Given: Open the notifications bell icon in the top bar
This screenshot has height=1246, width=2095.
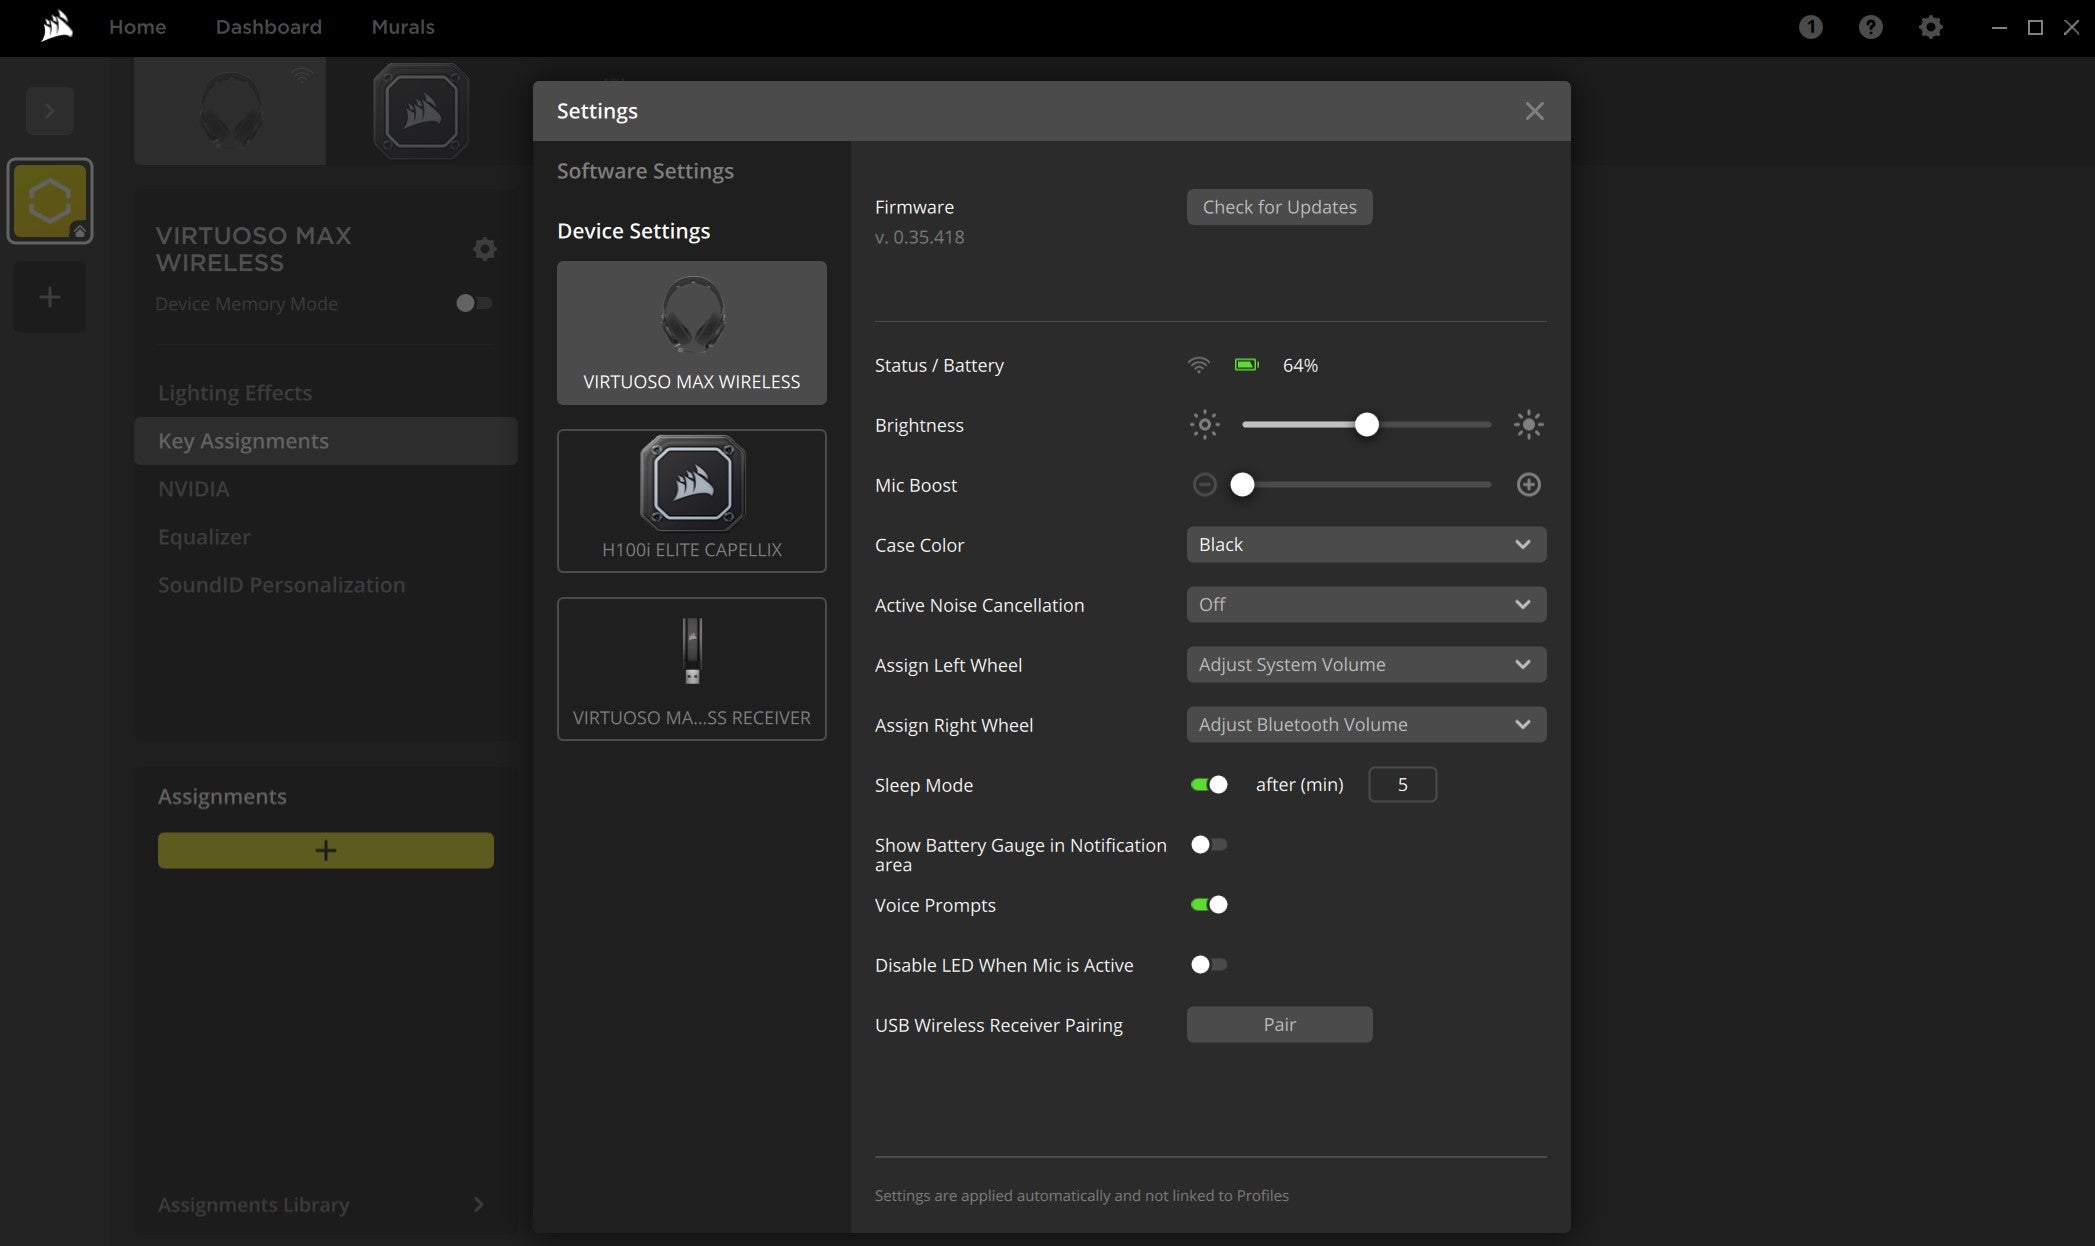Looking at the screenshot, I should 1810,27.
